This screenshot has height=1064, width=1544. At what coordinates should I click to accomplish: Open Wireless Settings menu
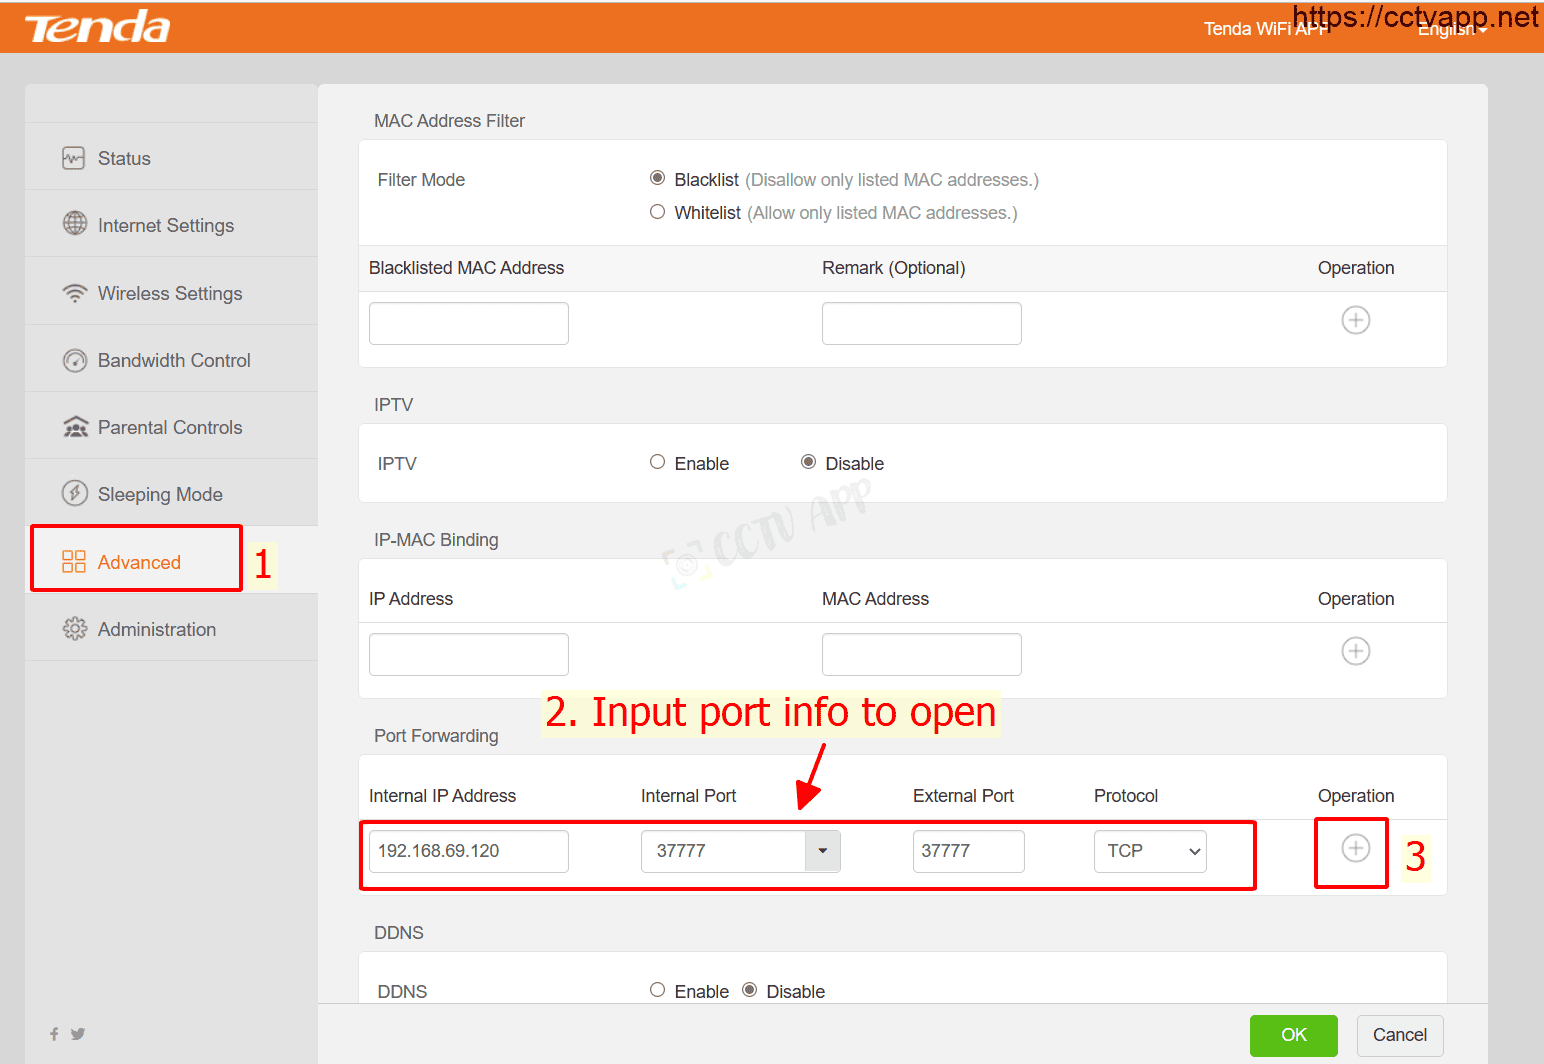(x=170, y=293)
